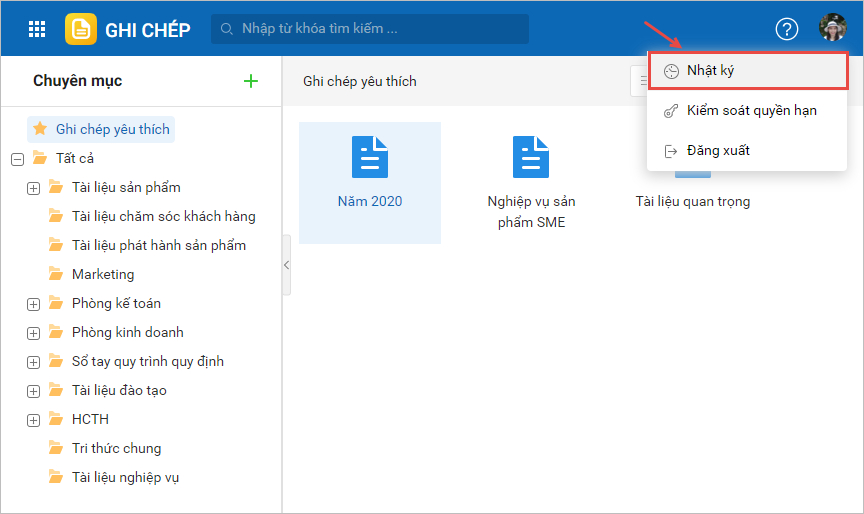Image resolution: width=864 pixels, height=514 pixels.
Task: Click the Chuyên mục panel heading
Action: [78, 81]
